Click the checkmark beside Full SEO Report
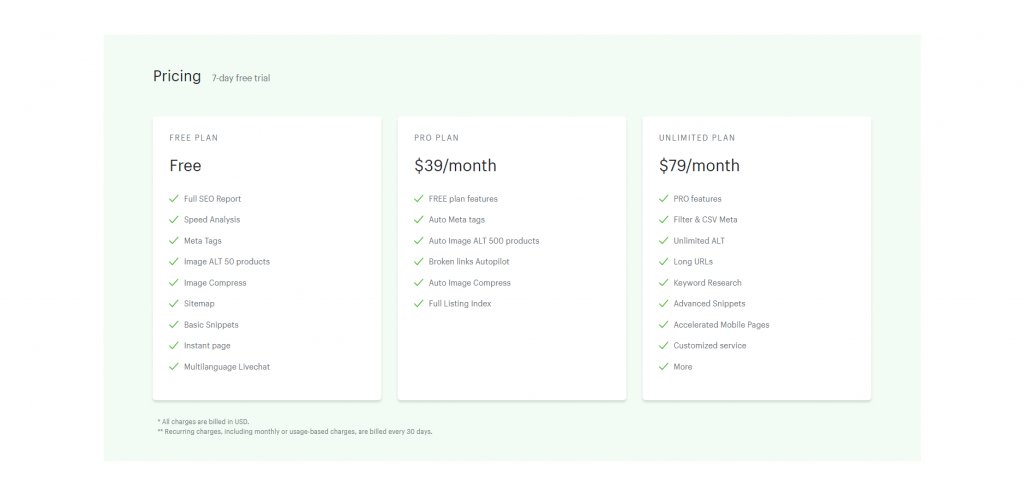This screenshot has height=495, width=1024. point(174,199)
